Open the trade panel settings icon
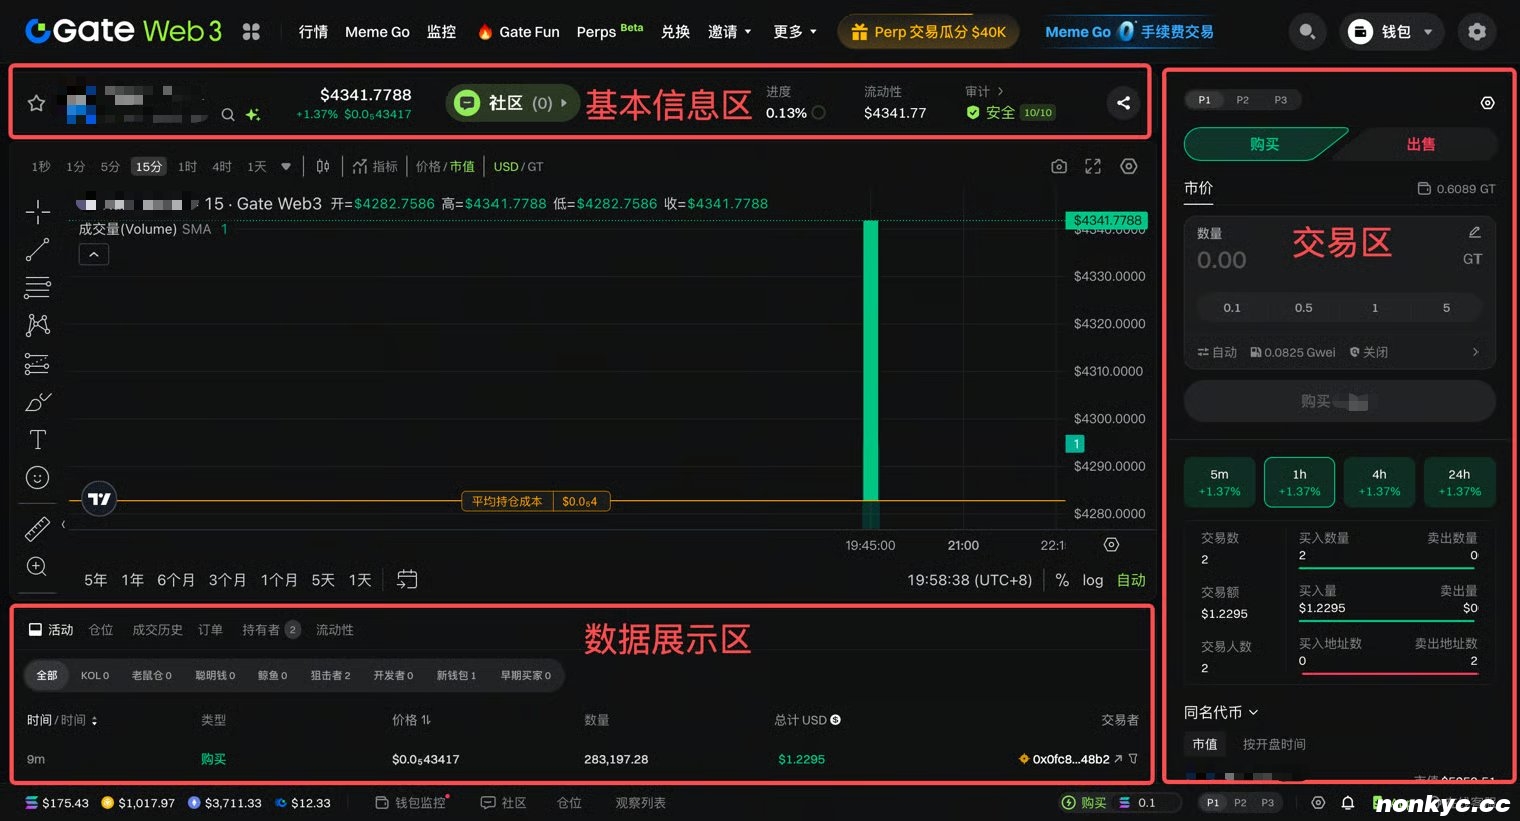Image resolution: width=1520 pixels, height=821 pixels. point(1487,103)
